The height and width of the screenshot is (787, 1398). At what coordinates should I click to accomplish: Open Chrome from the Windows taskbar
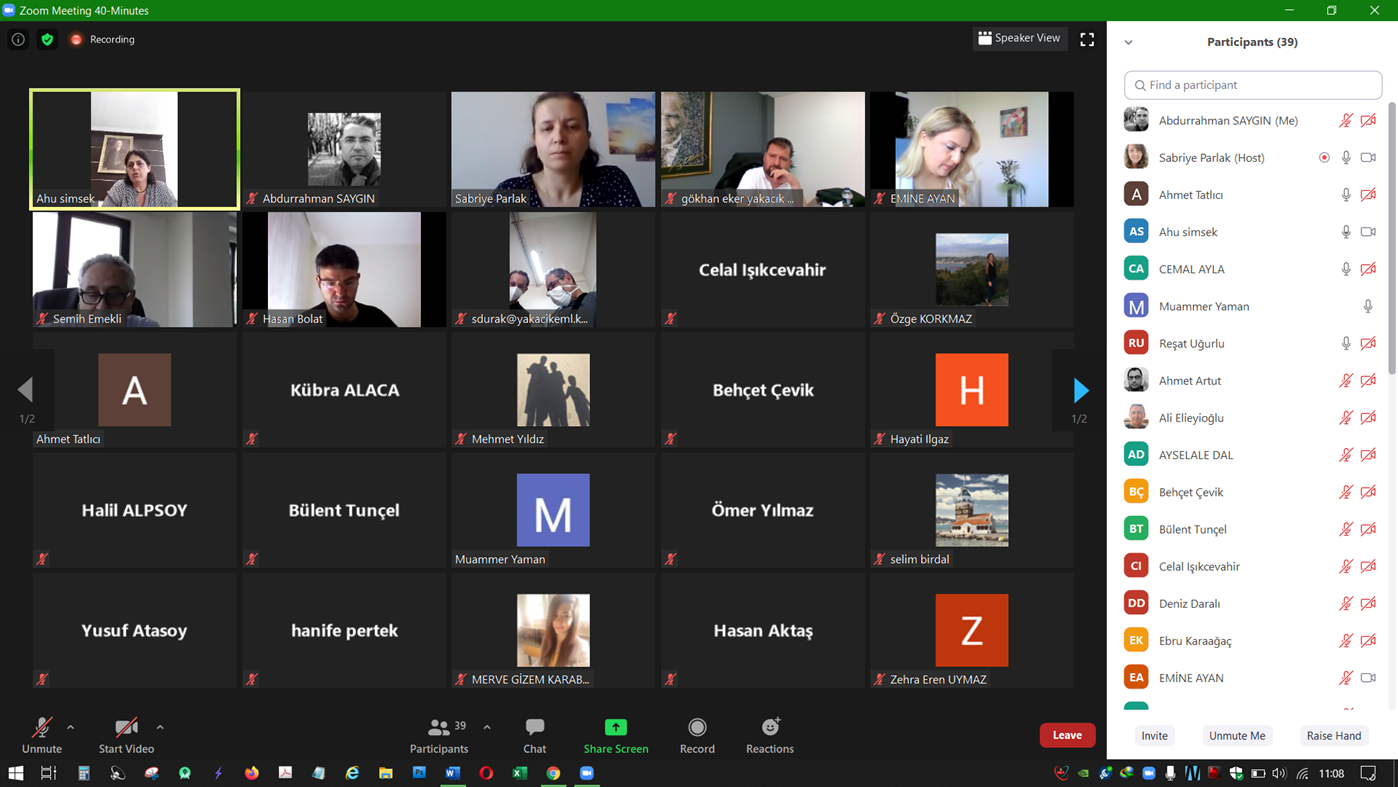click(553, 773)
